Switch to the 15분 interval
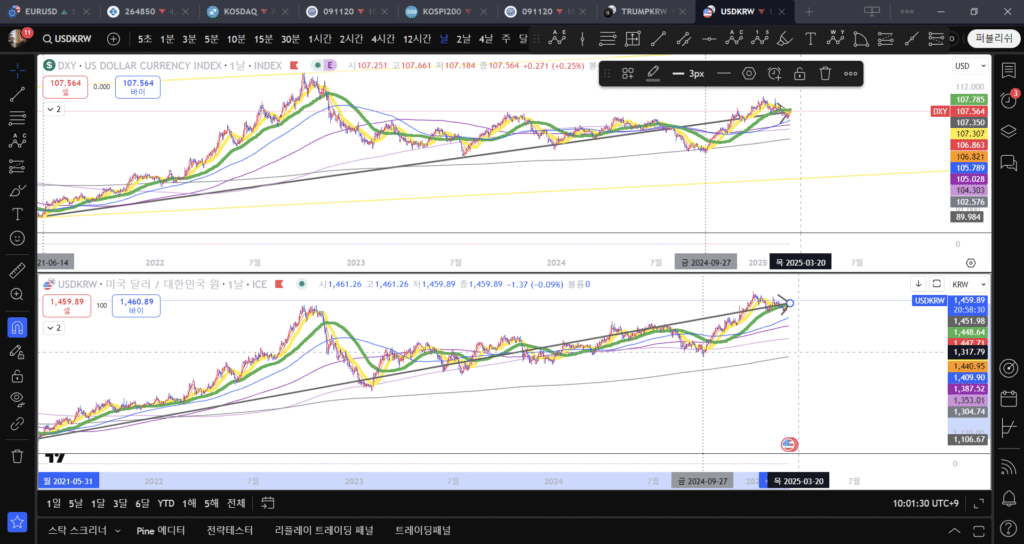Image resolution: width=1024 pixels, height=544 pixels. pyautogui.click(x=263, y=39)
